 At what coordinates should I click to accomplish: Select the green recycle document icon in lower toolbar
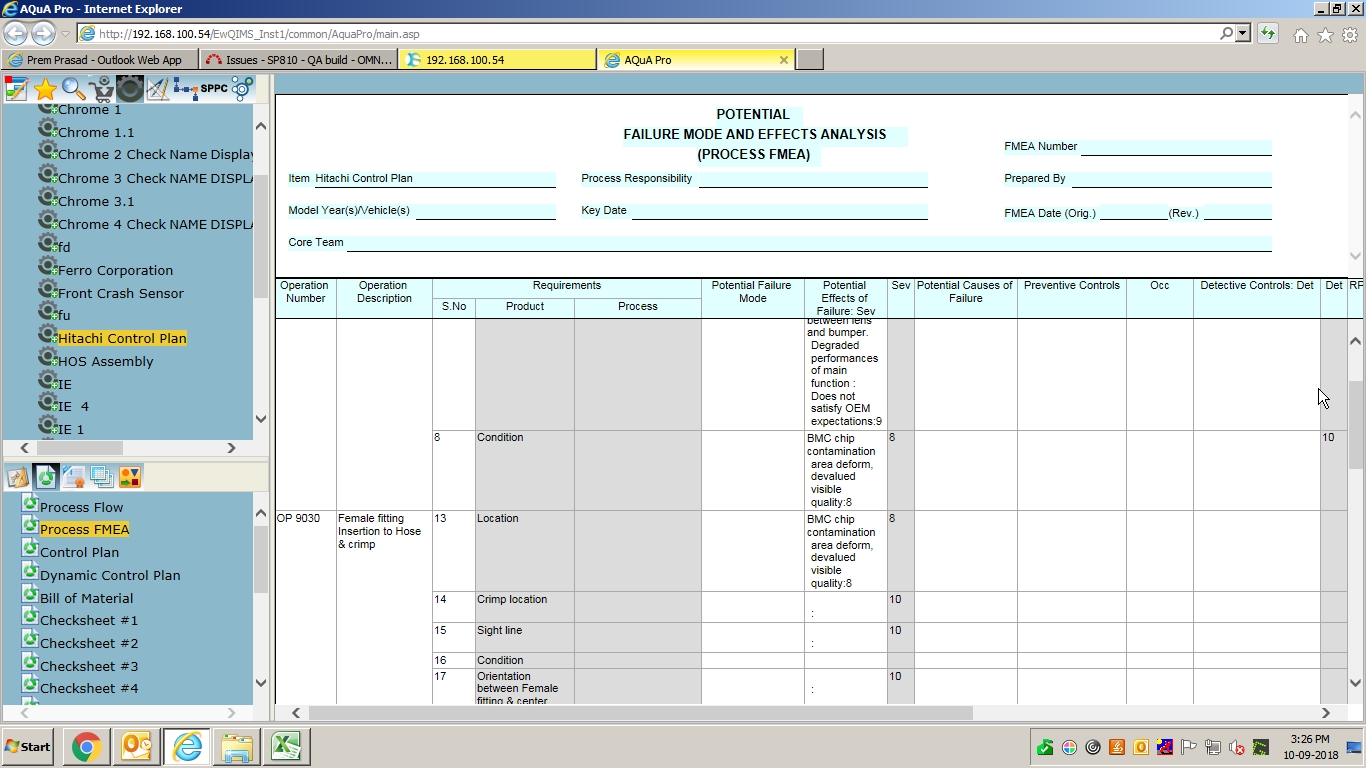point(45,477)
